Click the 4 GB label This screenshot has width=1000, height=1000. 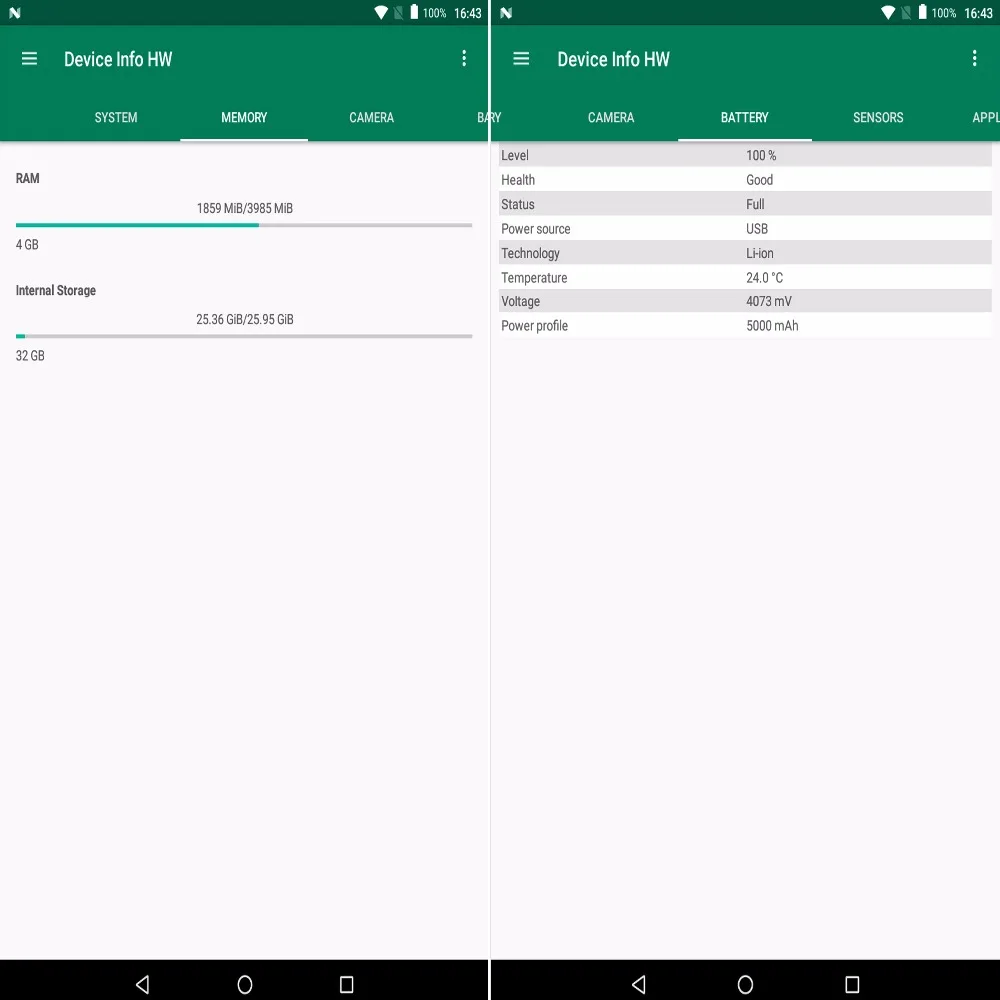(x=27, y=245)
